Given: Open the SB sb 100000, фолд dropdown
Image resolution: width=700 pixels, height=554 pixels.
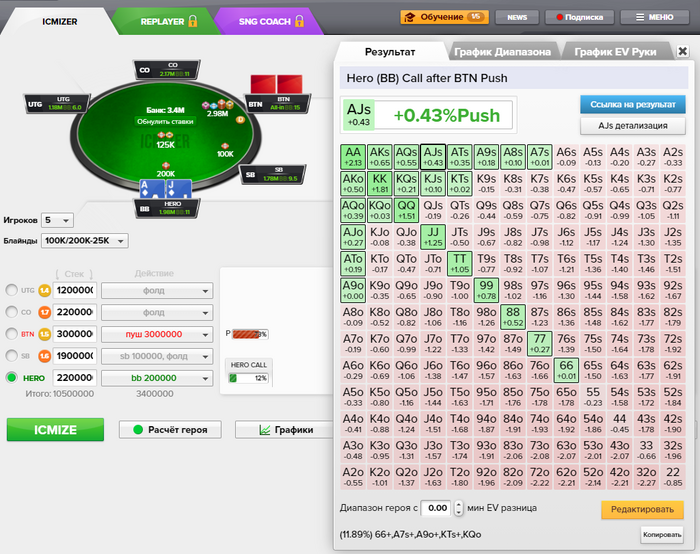Looking at the screenshot, I should (x=157, y=356).
